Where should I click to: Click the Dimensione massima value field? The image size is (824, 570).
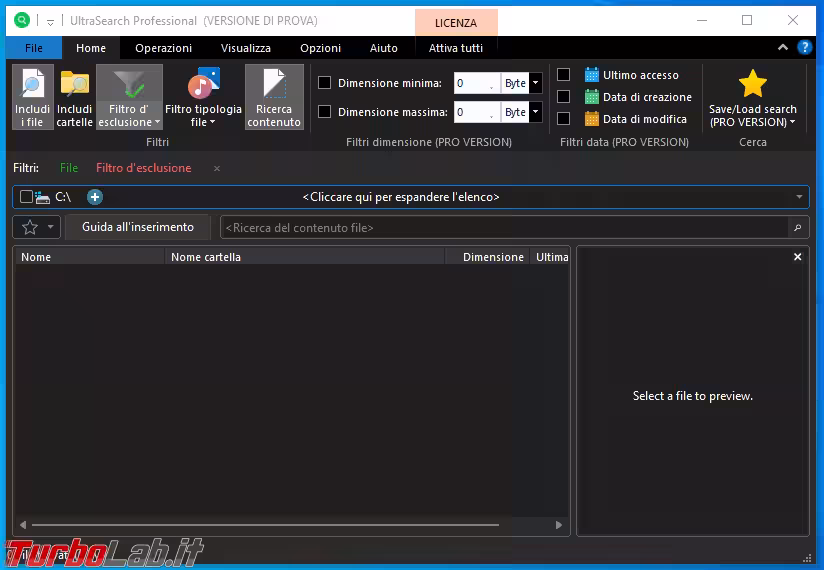coord(477,111)
